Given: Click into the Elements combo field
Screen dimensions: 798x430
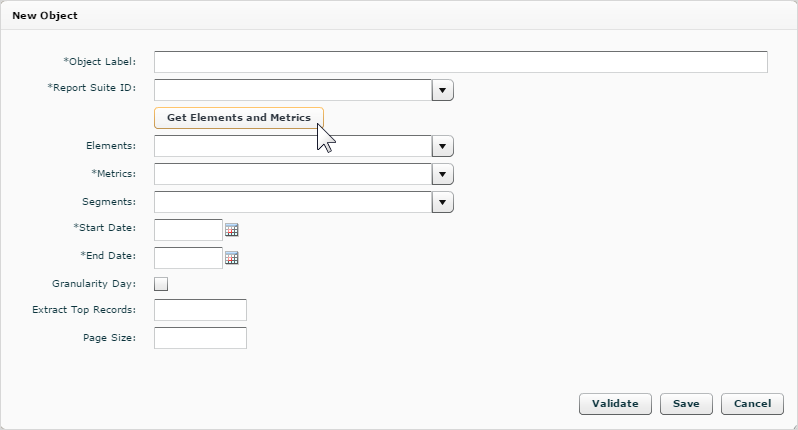Looking at the screenshot, I should coord(293,146).
